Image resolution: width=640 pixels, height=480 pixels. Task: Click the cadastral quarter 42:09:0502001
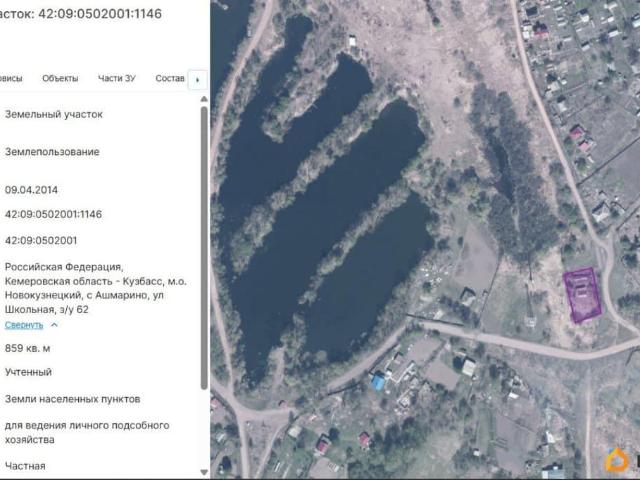(41, 240)
